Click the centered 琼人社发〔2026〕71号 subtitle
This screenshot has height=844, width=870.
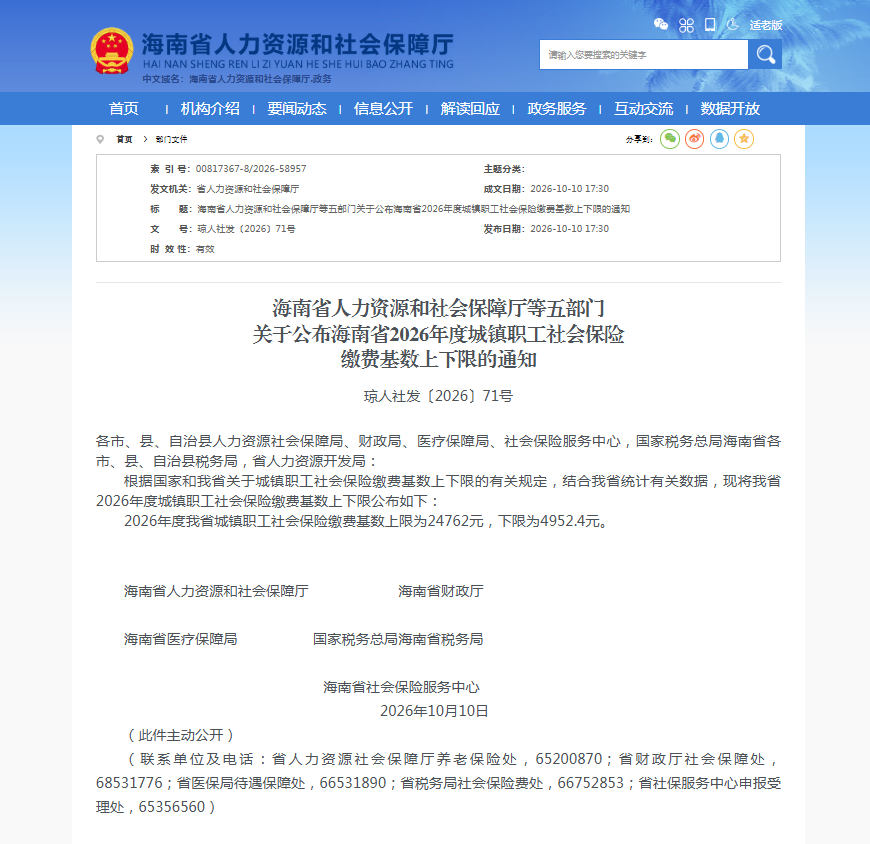438,396
